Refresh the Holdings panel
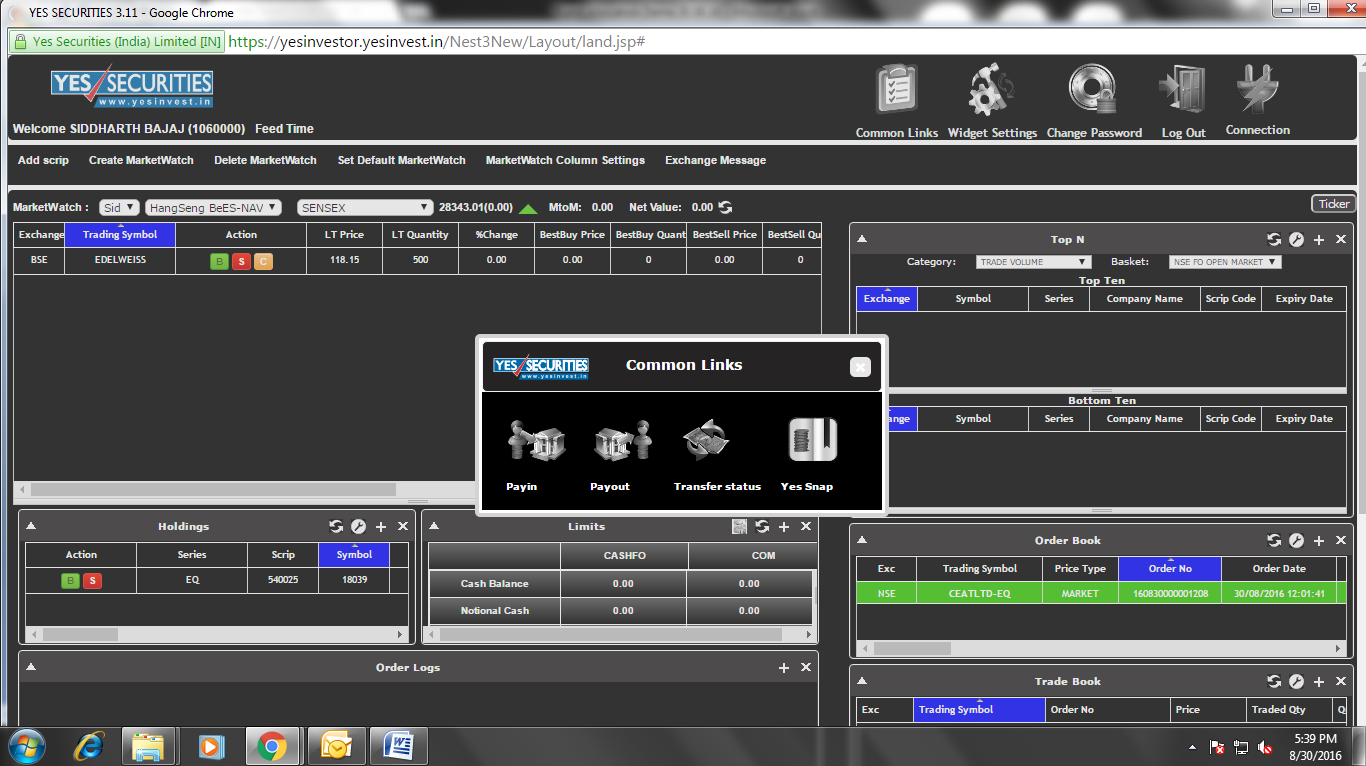 tap(336, 527)
